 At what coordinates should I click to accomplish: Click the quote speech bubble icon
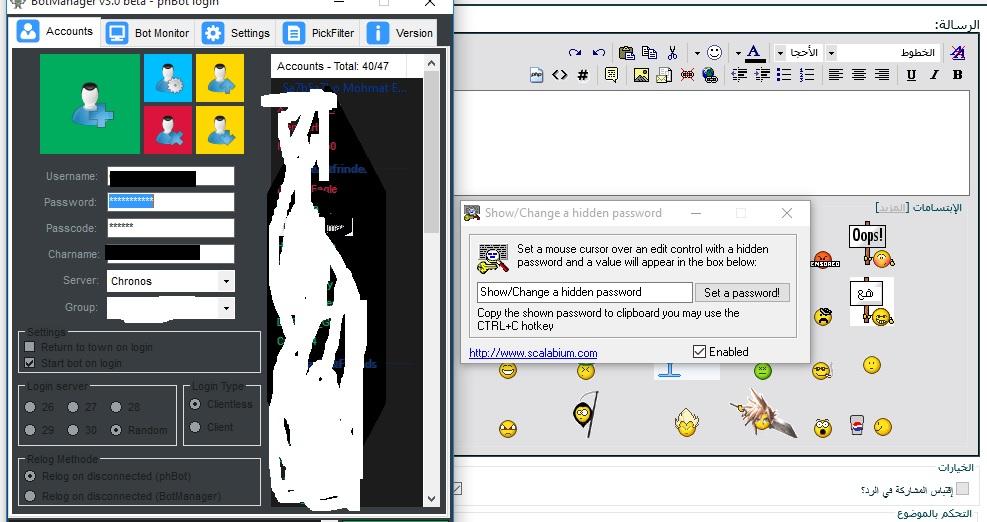point(611,75)
